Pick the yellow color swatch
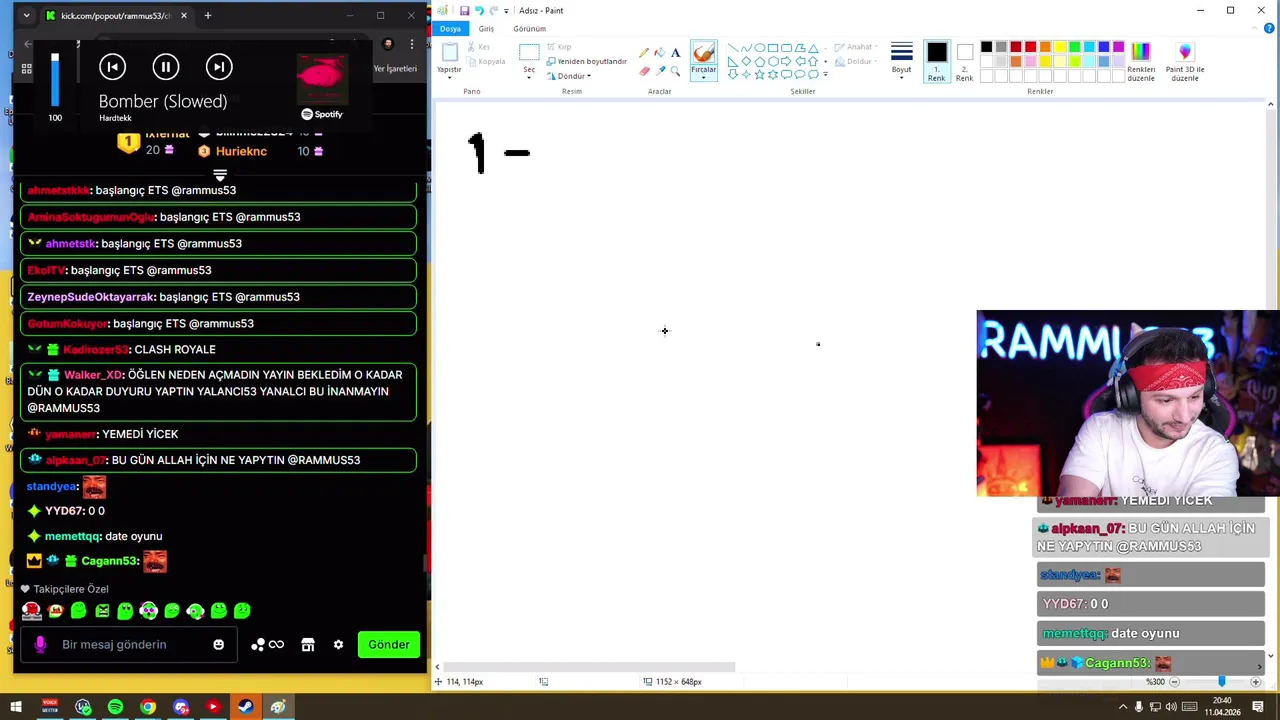1280x720 pixels. click(1060, 47)
